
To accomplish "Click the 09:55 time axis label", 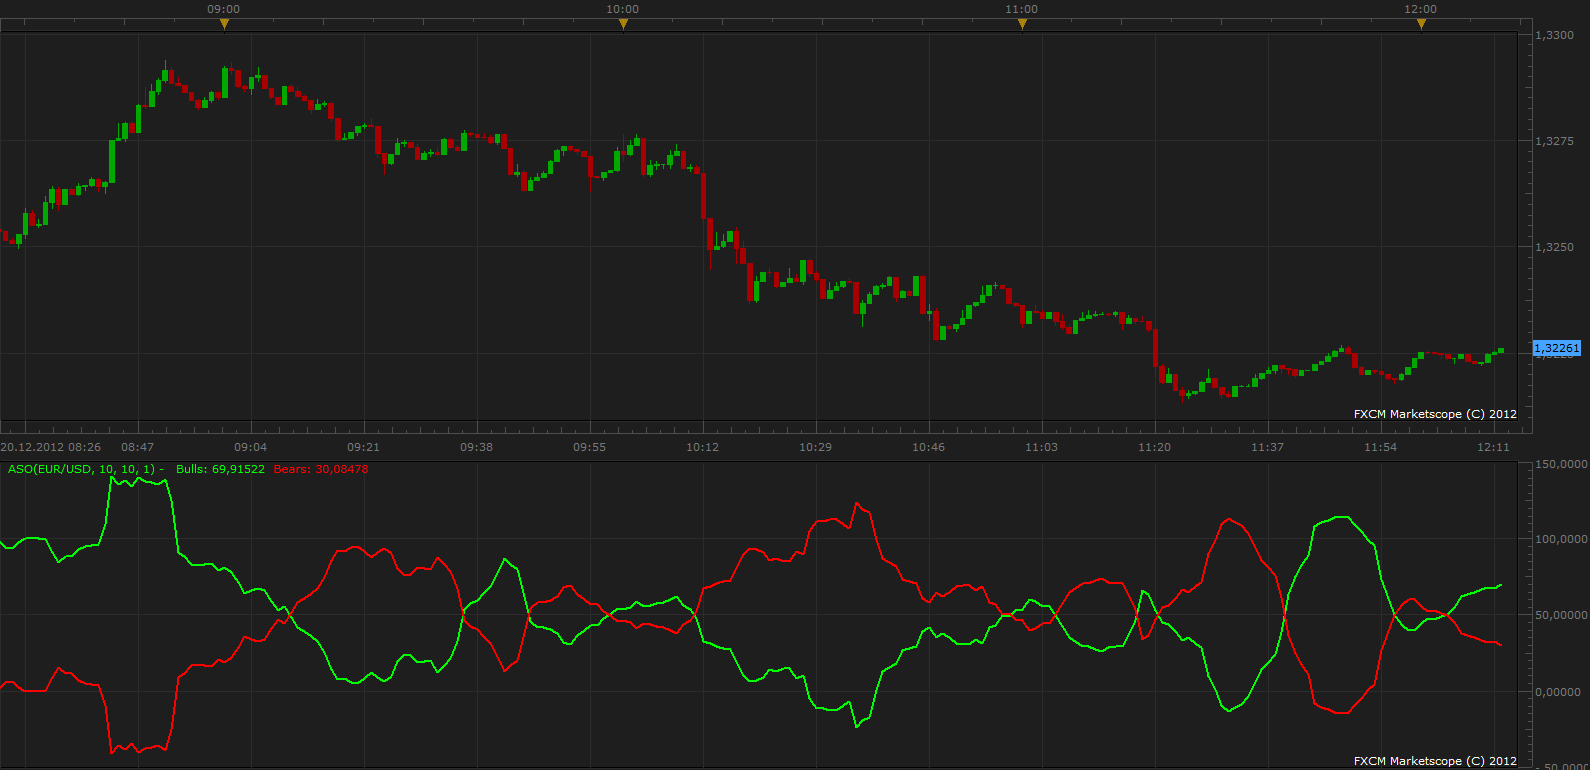I will (x=590, y=447).
